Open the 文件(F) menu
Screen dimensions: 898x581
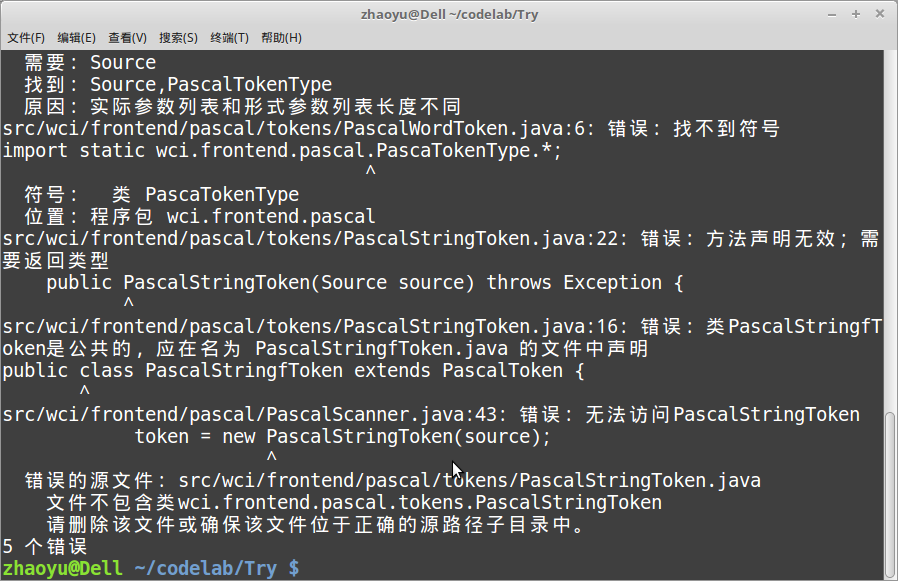[26, 38]
